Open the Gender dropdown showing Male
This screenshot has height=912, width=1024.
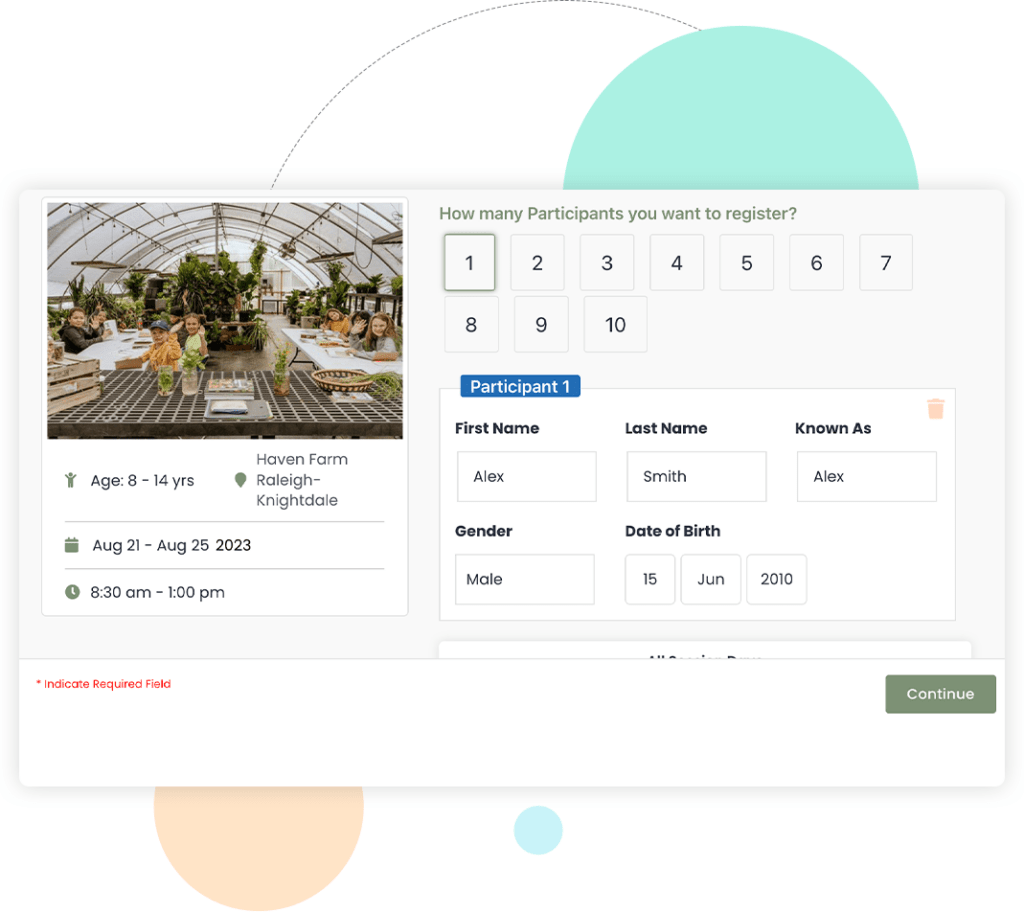524,579
